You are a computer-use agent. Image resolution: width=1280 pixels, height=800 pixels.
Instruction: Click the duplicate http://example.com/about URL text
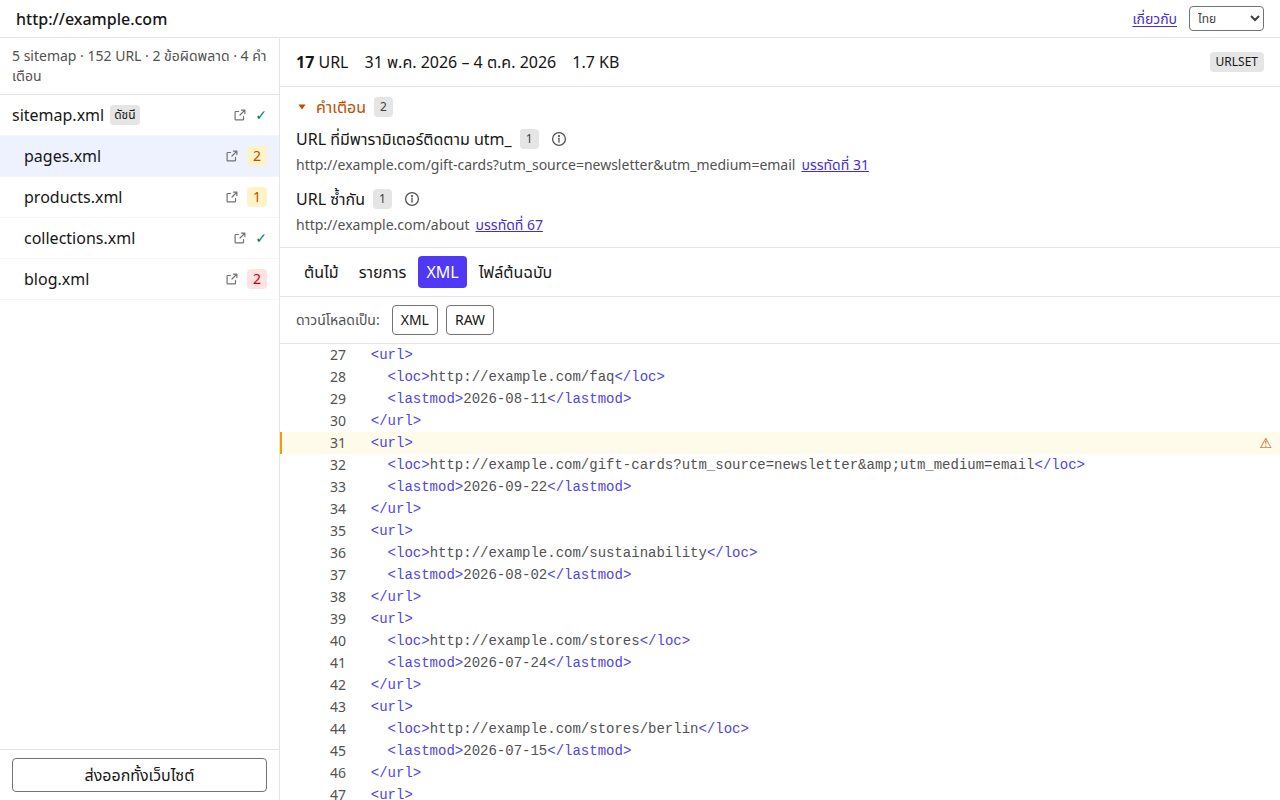click(x=381, y=225)
